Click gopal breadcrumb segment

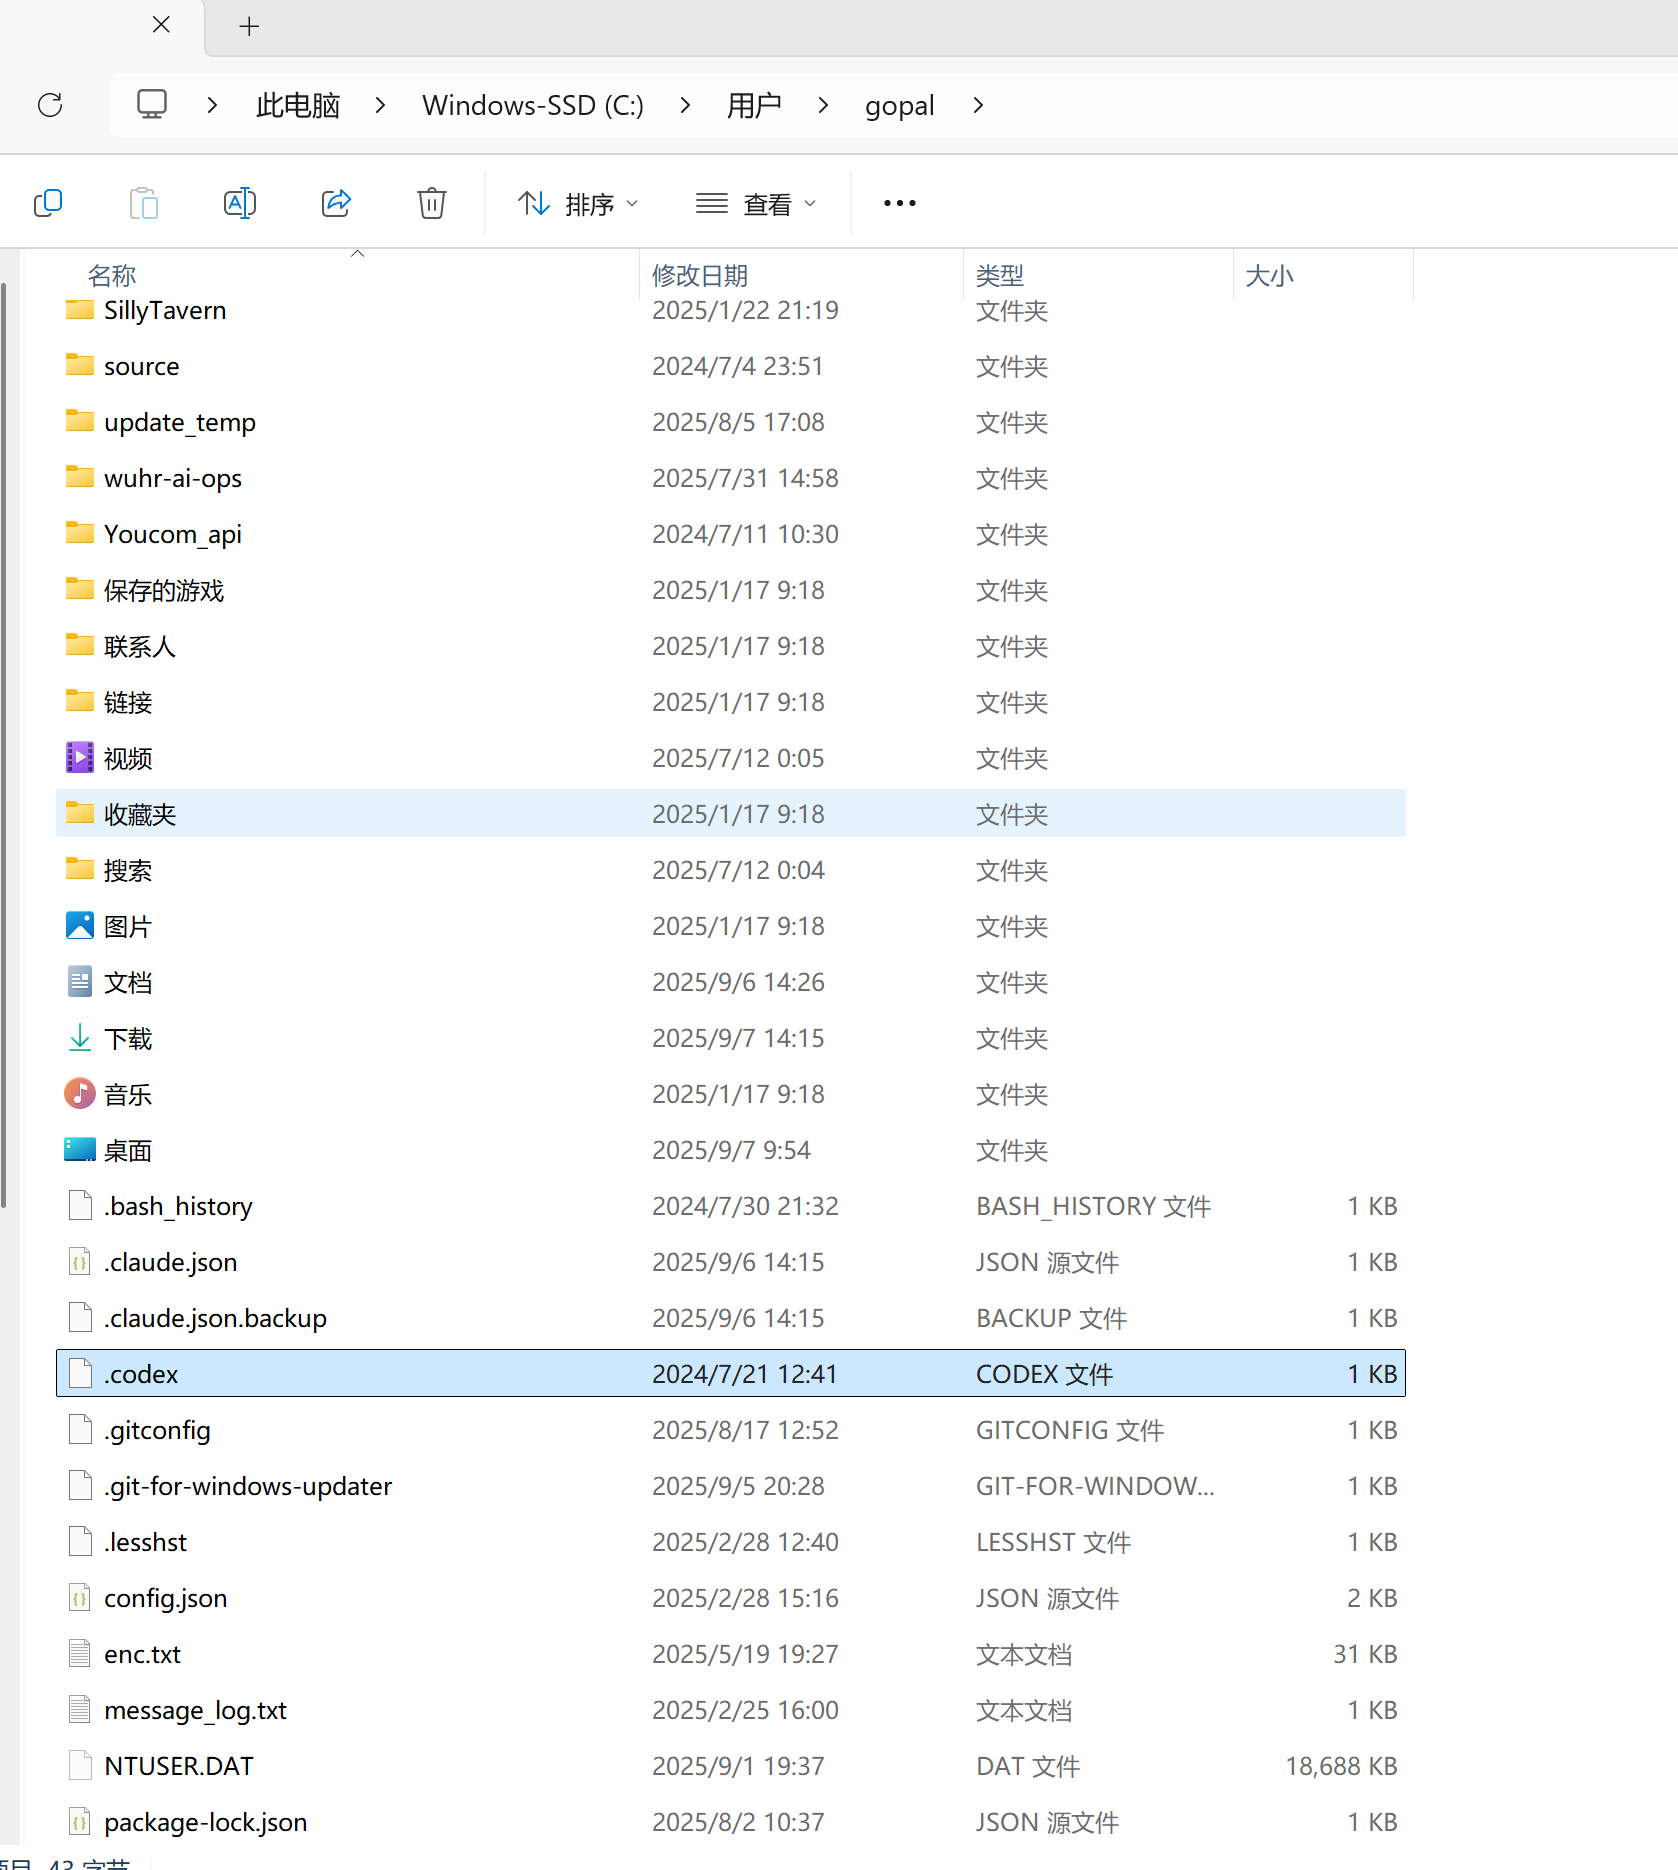[900, 105]
